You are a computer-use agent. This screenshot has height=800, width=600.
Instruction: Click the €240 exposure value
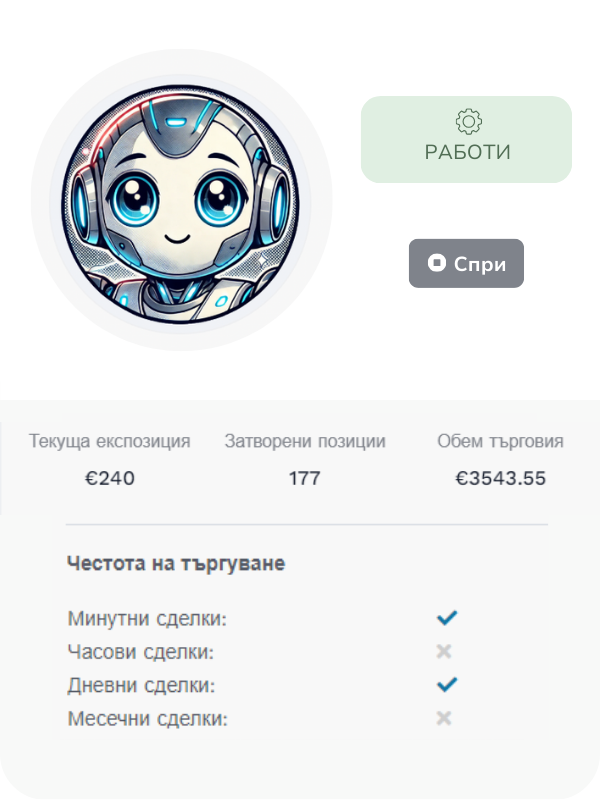110,478
